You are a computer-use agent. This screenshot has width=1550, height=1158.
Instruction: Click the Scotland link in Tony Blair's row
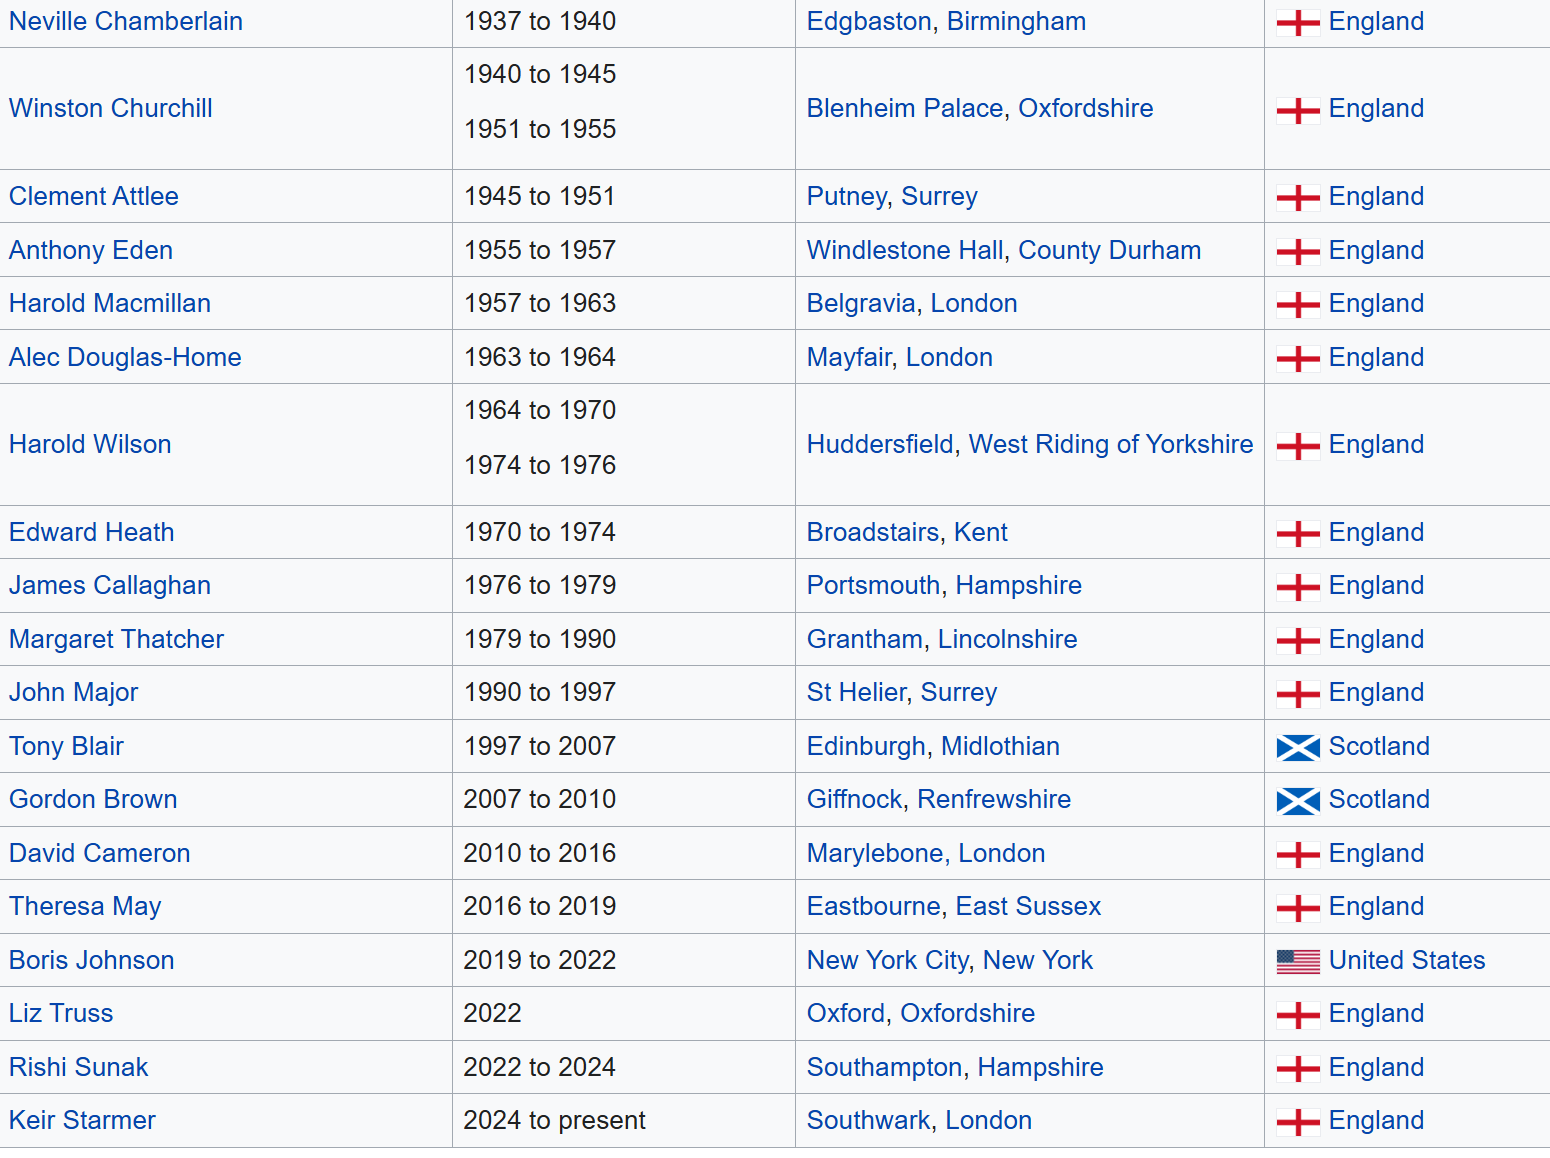pos(1379,747)
